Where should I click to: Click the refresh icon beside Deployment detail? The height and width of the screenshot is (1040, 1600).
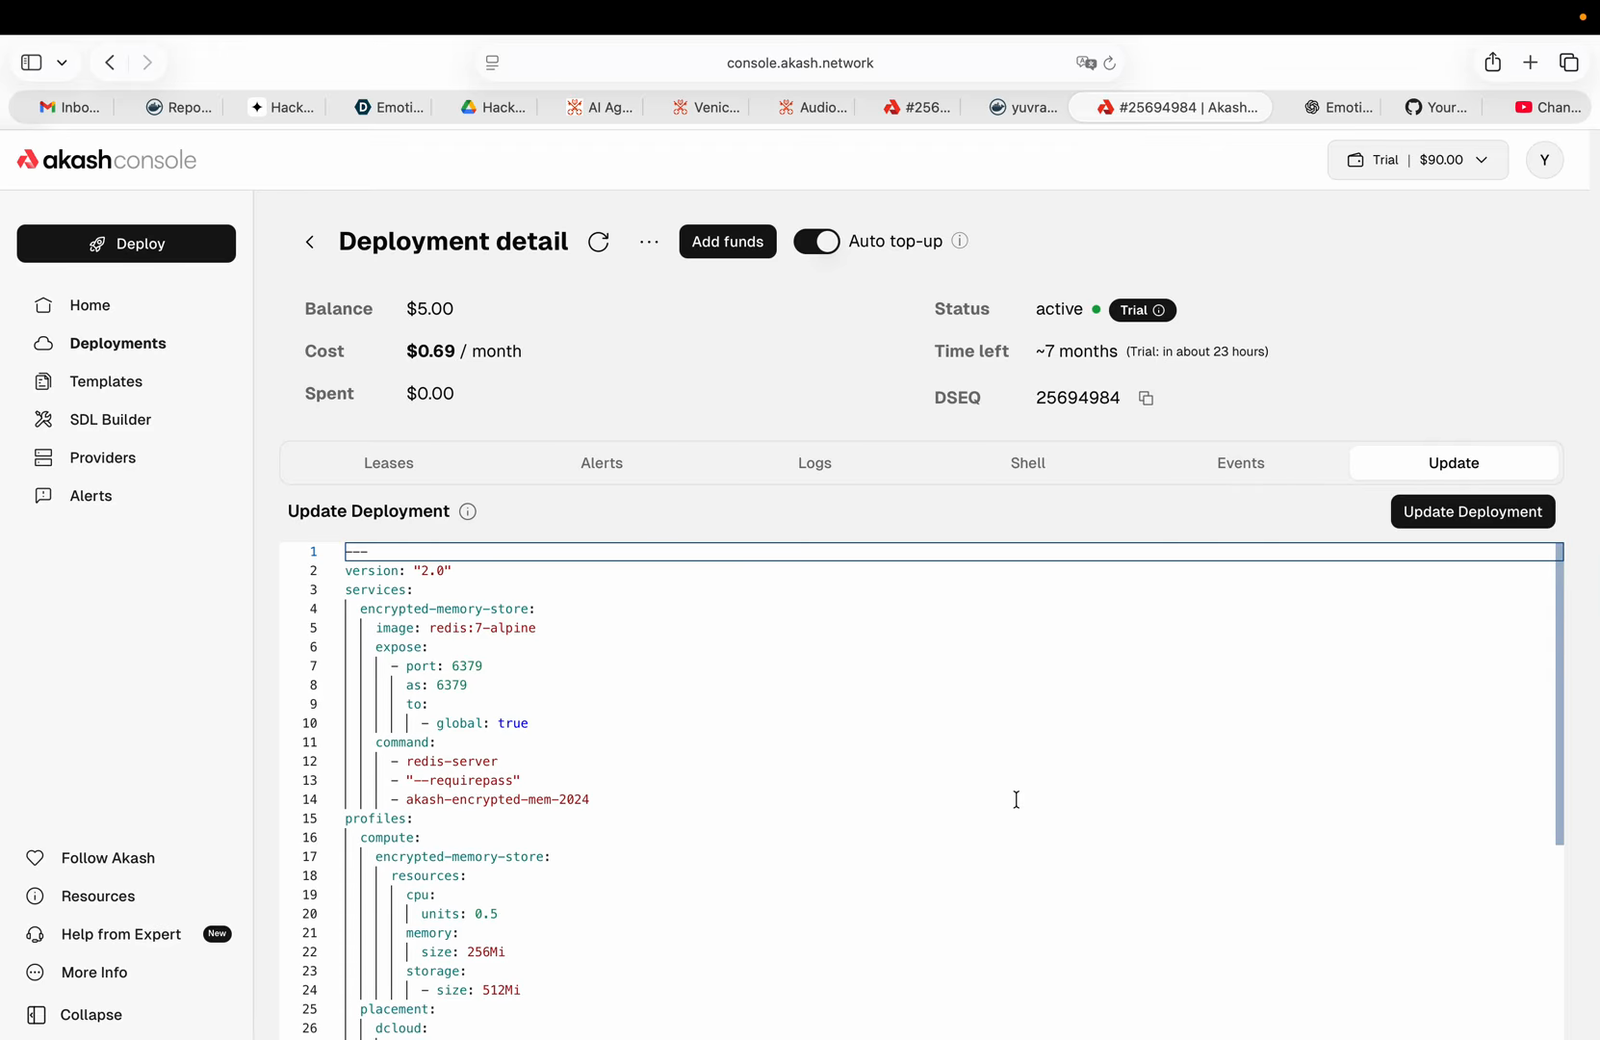pyautogui.click(x=599, y=242)
